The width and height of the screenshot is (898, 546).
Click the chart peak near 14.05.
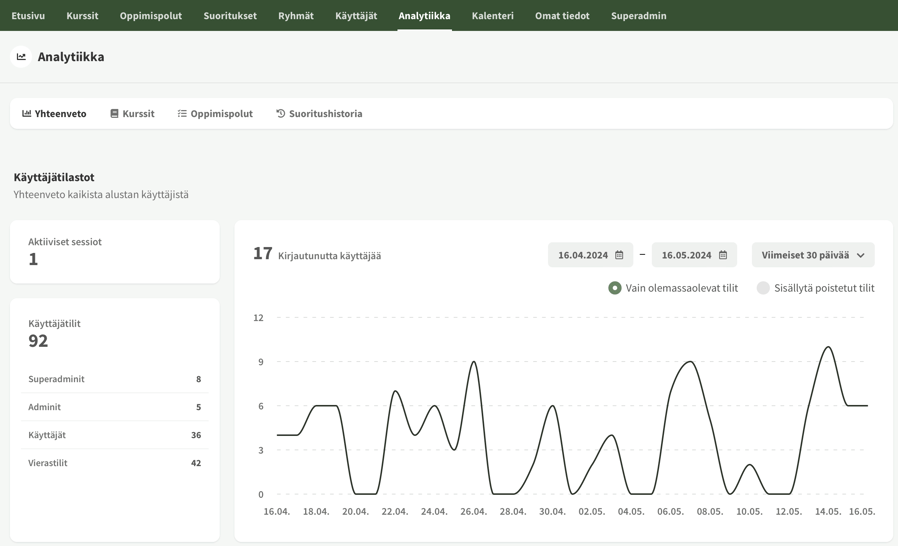(828, 347)
